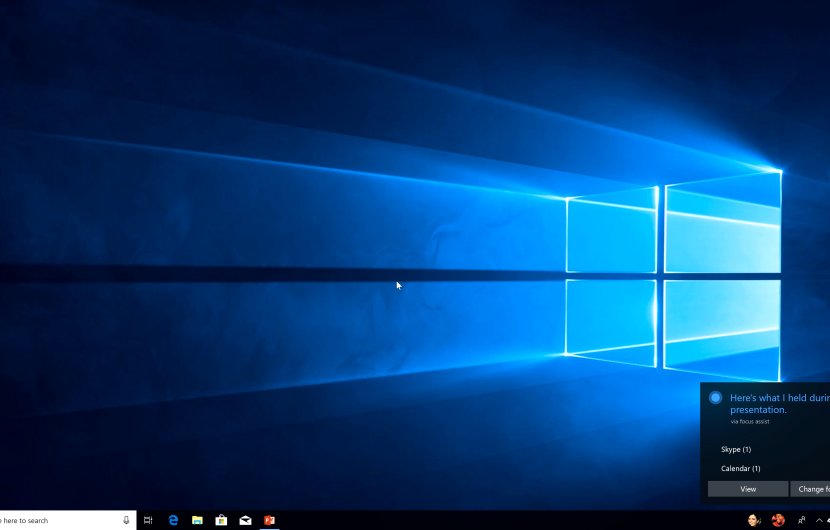Launch Microsoft Edge from the taskbar
This screenshot has width=830, height=530.
coord(173,520)
